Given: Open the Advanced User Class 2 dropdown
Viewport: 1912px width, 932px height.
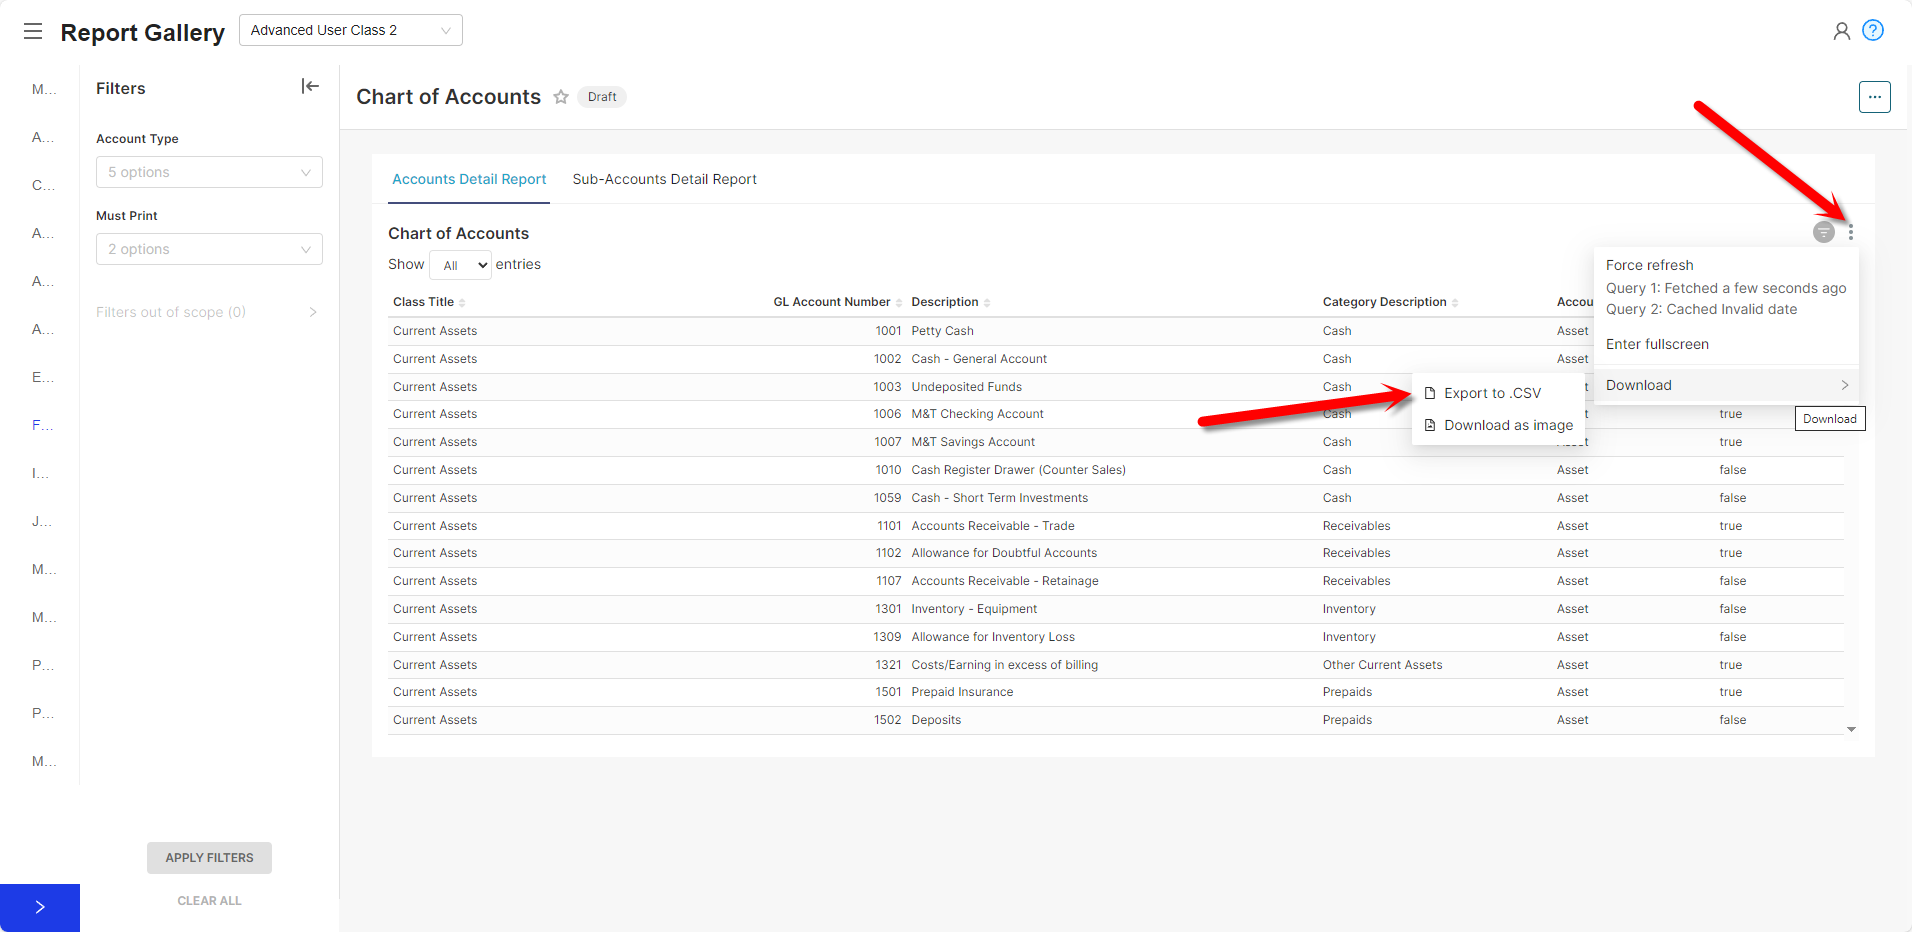Looking at the screenshot, I should [350, 31].
